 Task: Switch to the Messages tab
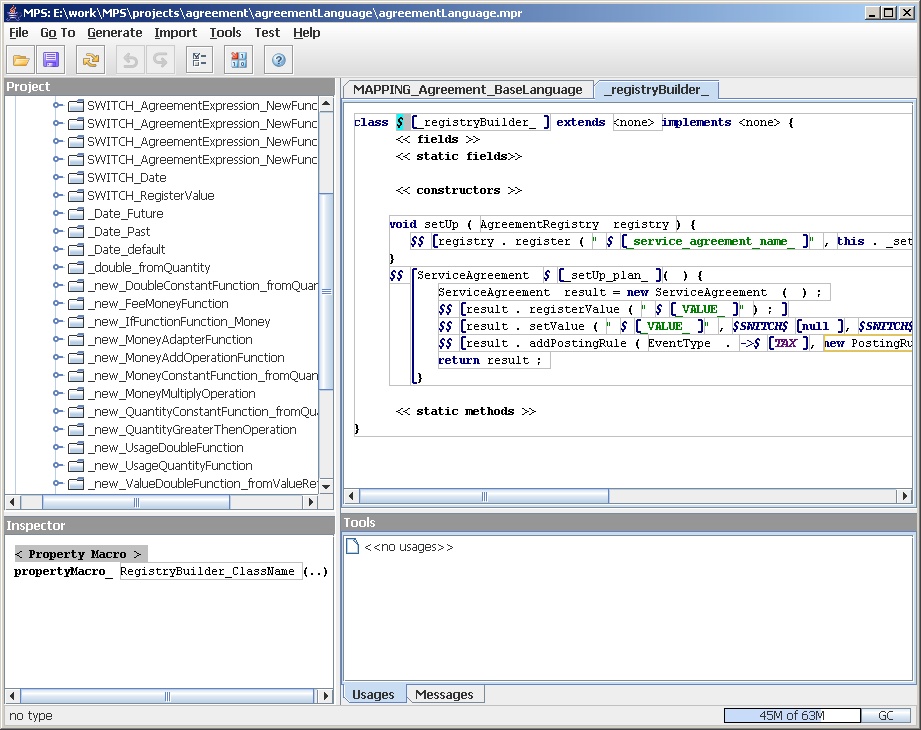point(444,694)
